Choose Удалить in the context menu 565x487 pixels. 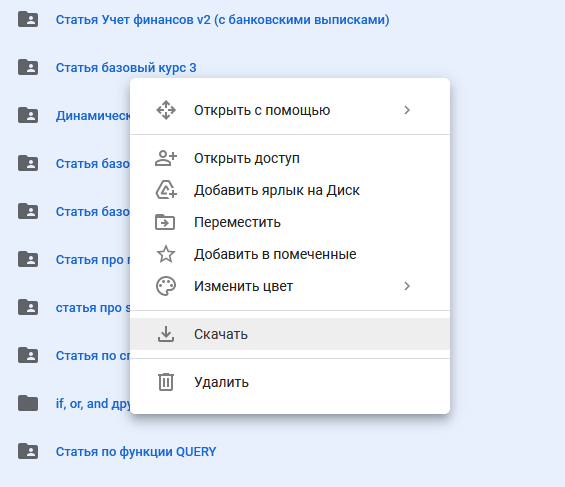click(290, 382)
